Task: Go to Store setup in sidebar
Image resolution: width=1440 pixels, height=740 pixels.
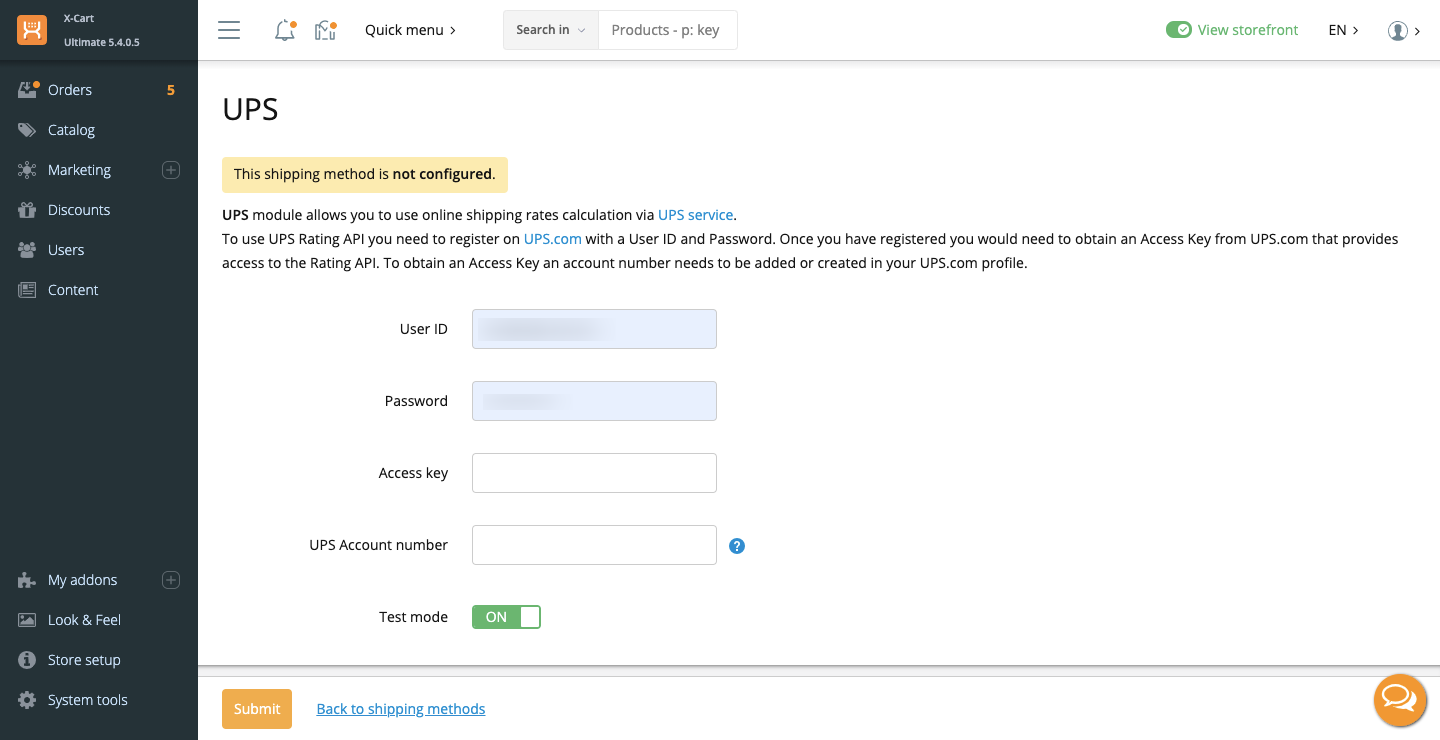Action: point(84,660)
